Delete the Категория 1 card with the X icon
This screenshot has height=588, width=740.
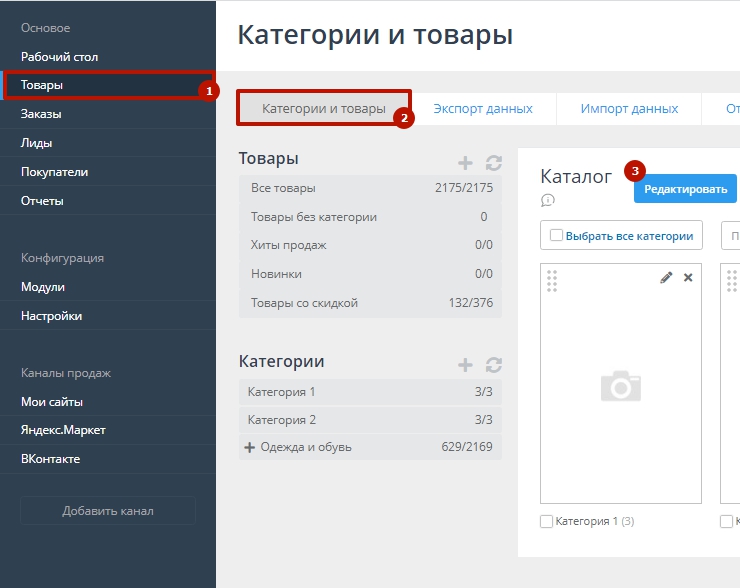pos(688,277)
